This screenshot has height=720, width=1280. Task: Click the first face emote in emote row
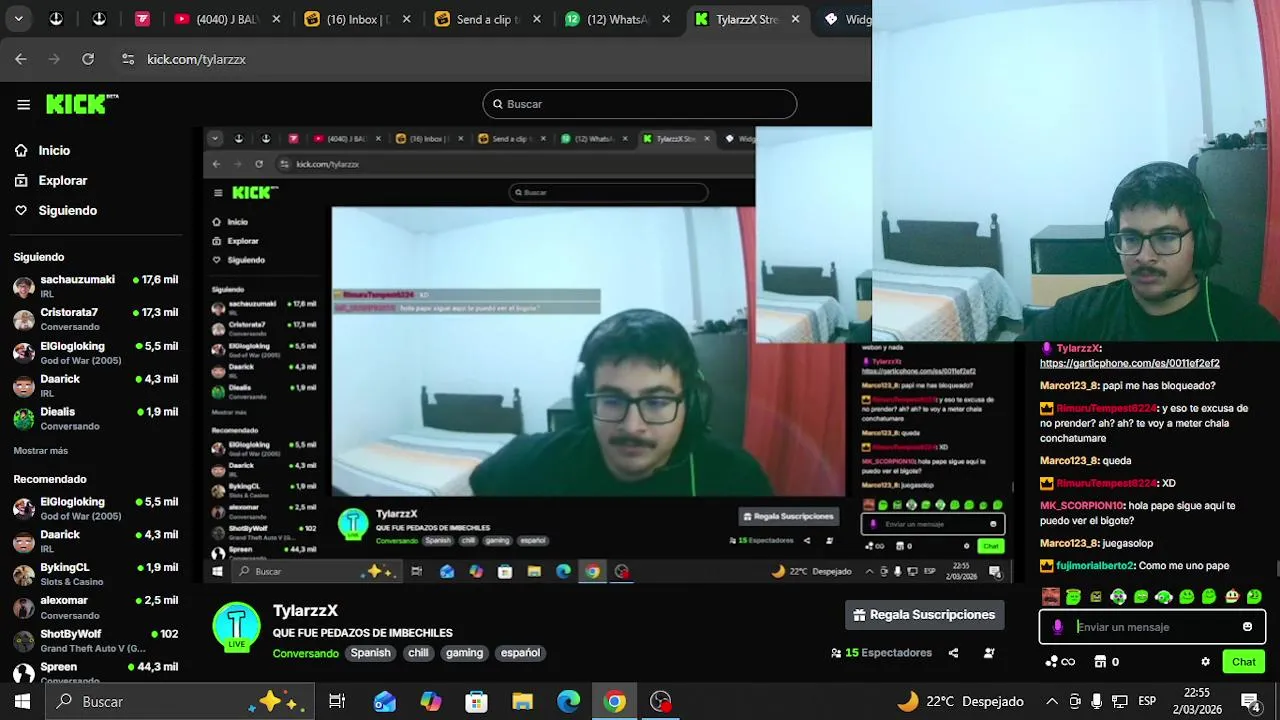(1050, 597)
